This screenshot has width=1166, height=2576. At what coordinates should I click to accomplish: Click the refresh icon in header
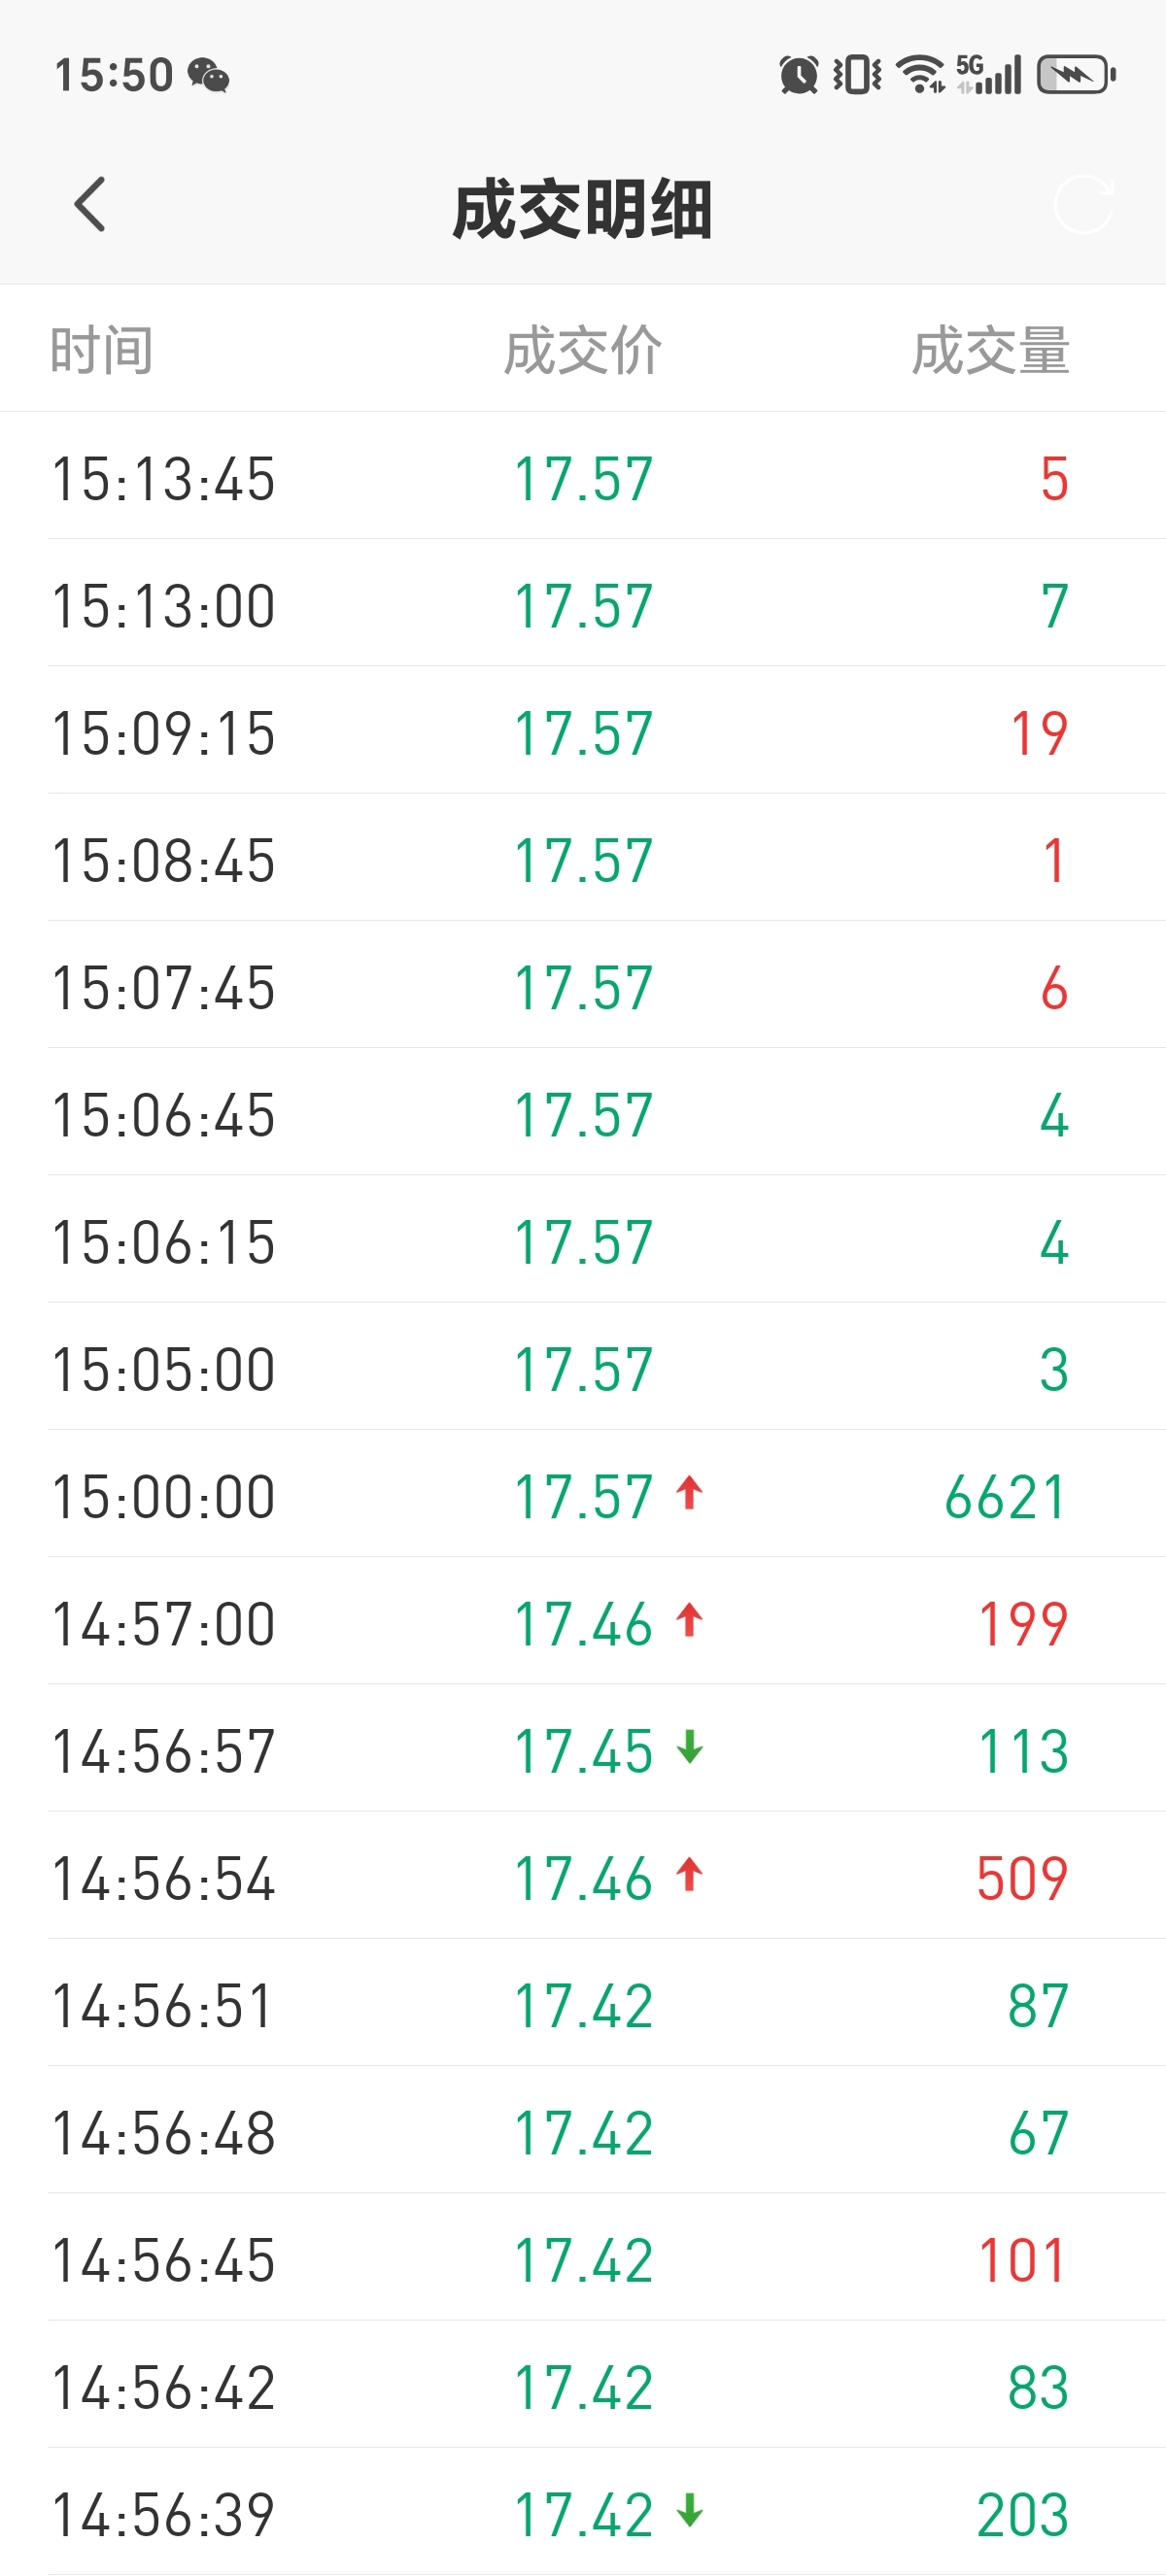coord(1084,205)
